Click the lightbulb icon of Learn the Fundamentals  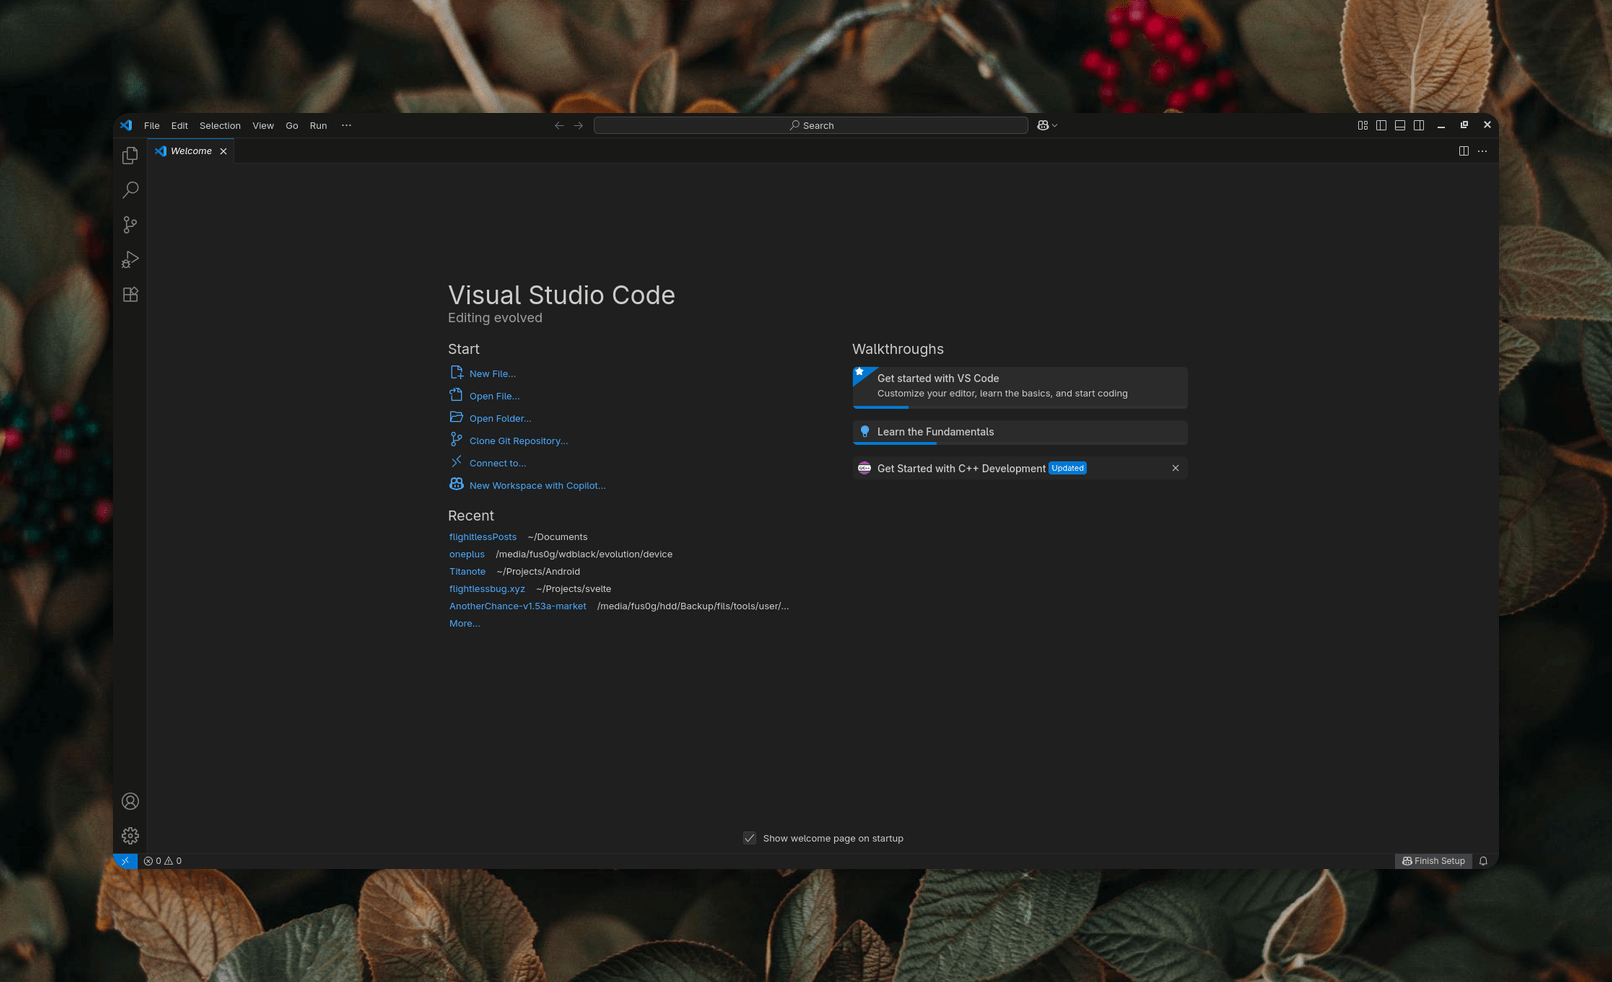click(865, 432)
